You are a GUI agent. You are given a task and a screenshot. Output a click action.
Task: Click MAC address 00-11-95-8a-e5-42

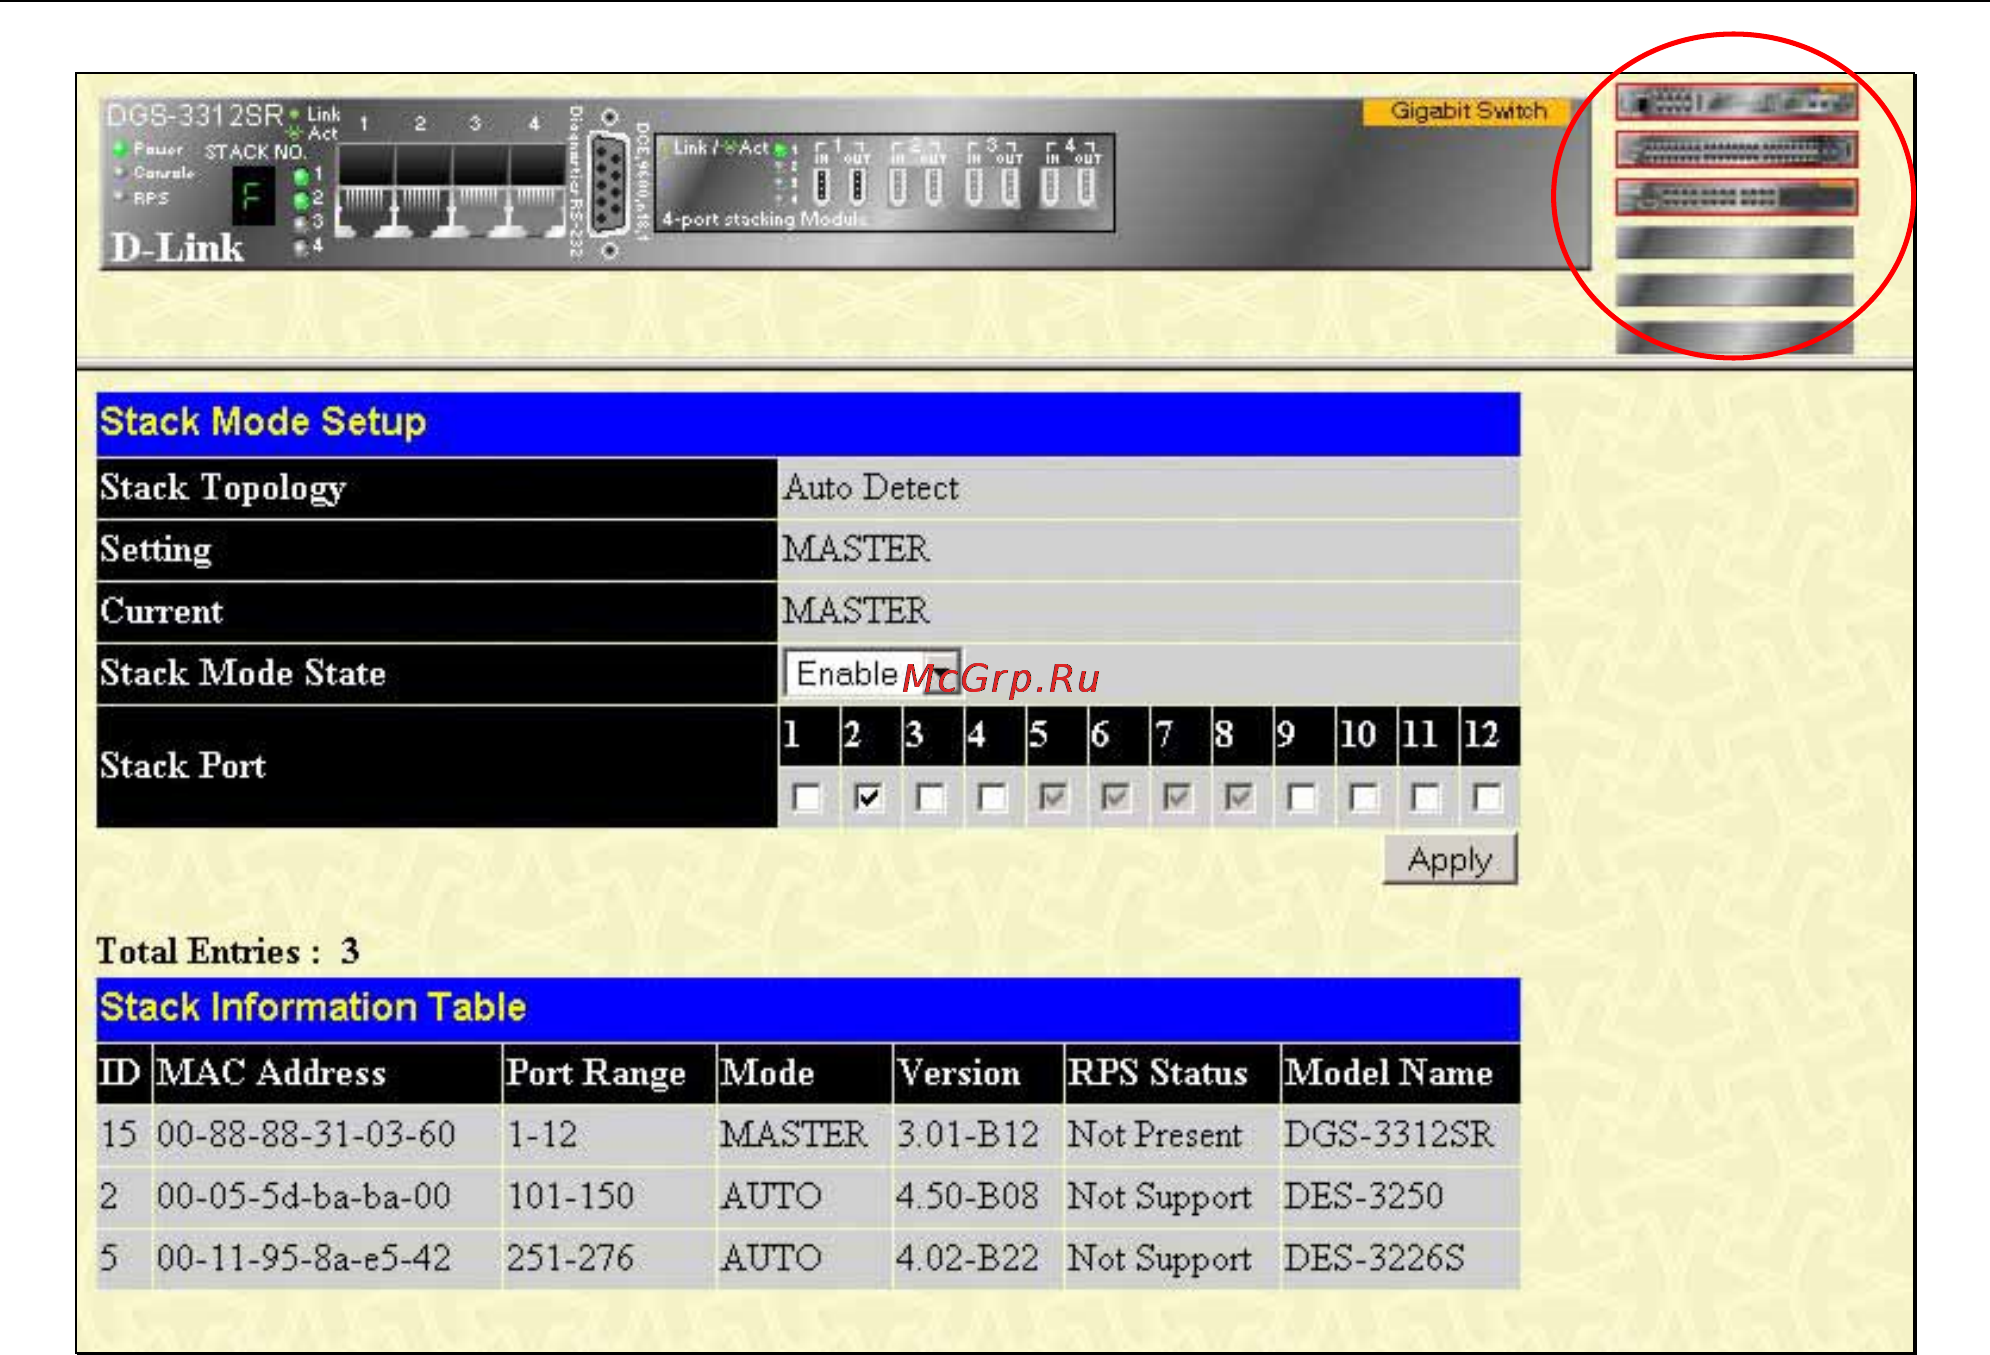[x=304, y=1258]
